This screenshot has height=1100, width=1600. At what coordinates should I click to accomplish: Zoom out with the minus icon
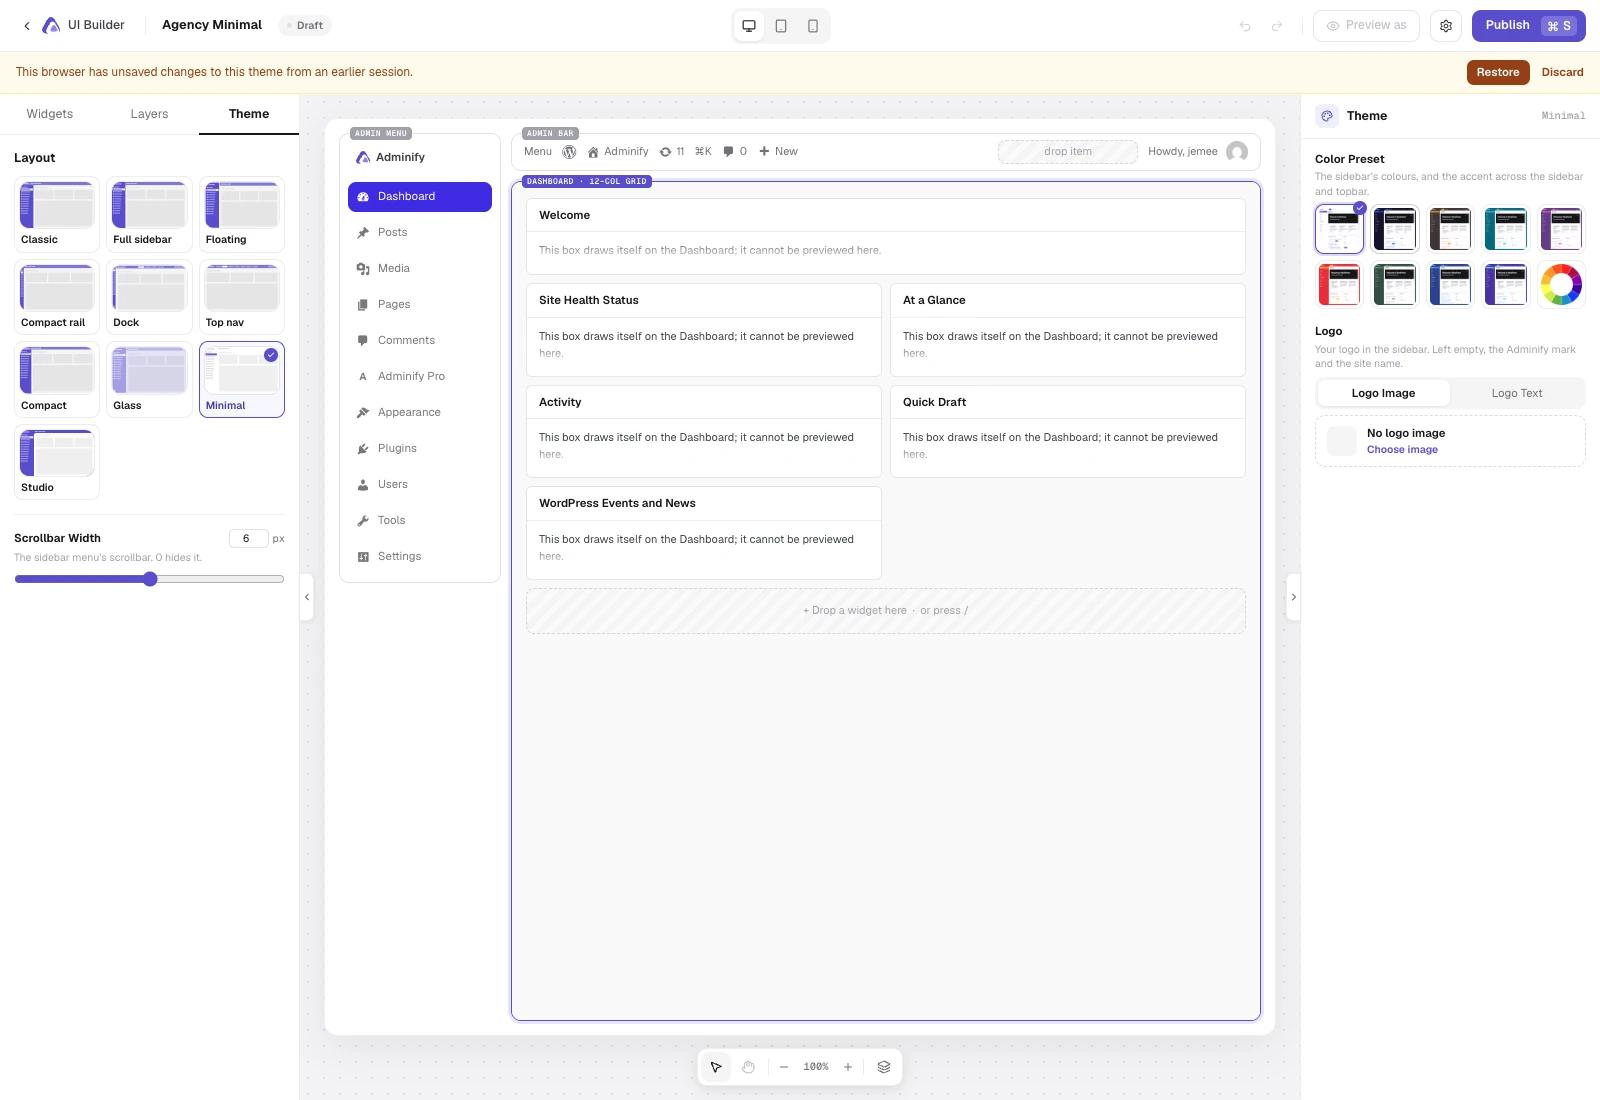(x=784, y=1067)
